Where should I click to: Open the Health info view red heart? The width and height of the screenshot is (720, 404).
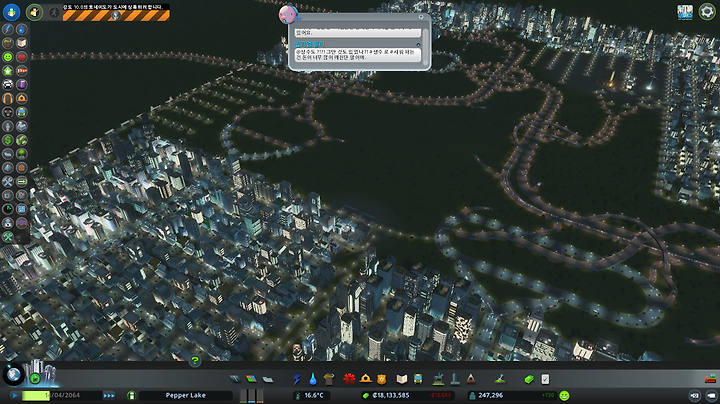[22, 57]
